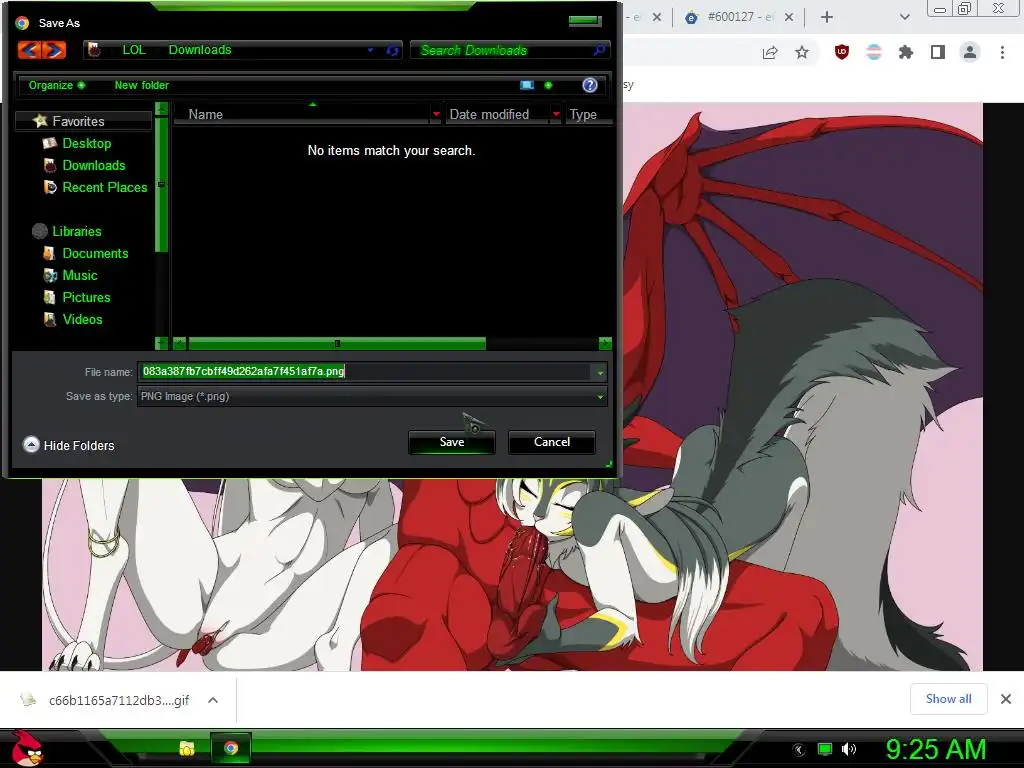The image size is (1024, 768).
Task: Share this page from Chrome toolbar
Action: (770, 52)
